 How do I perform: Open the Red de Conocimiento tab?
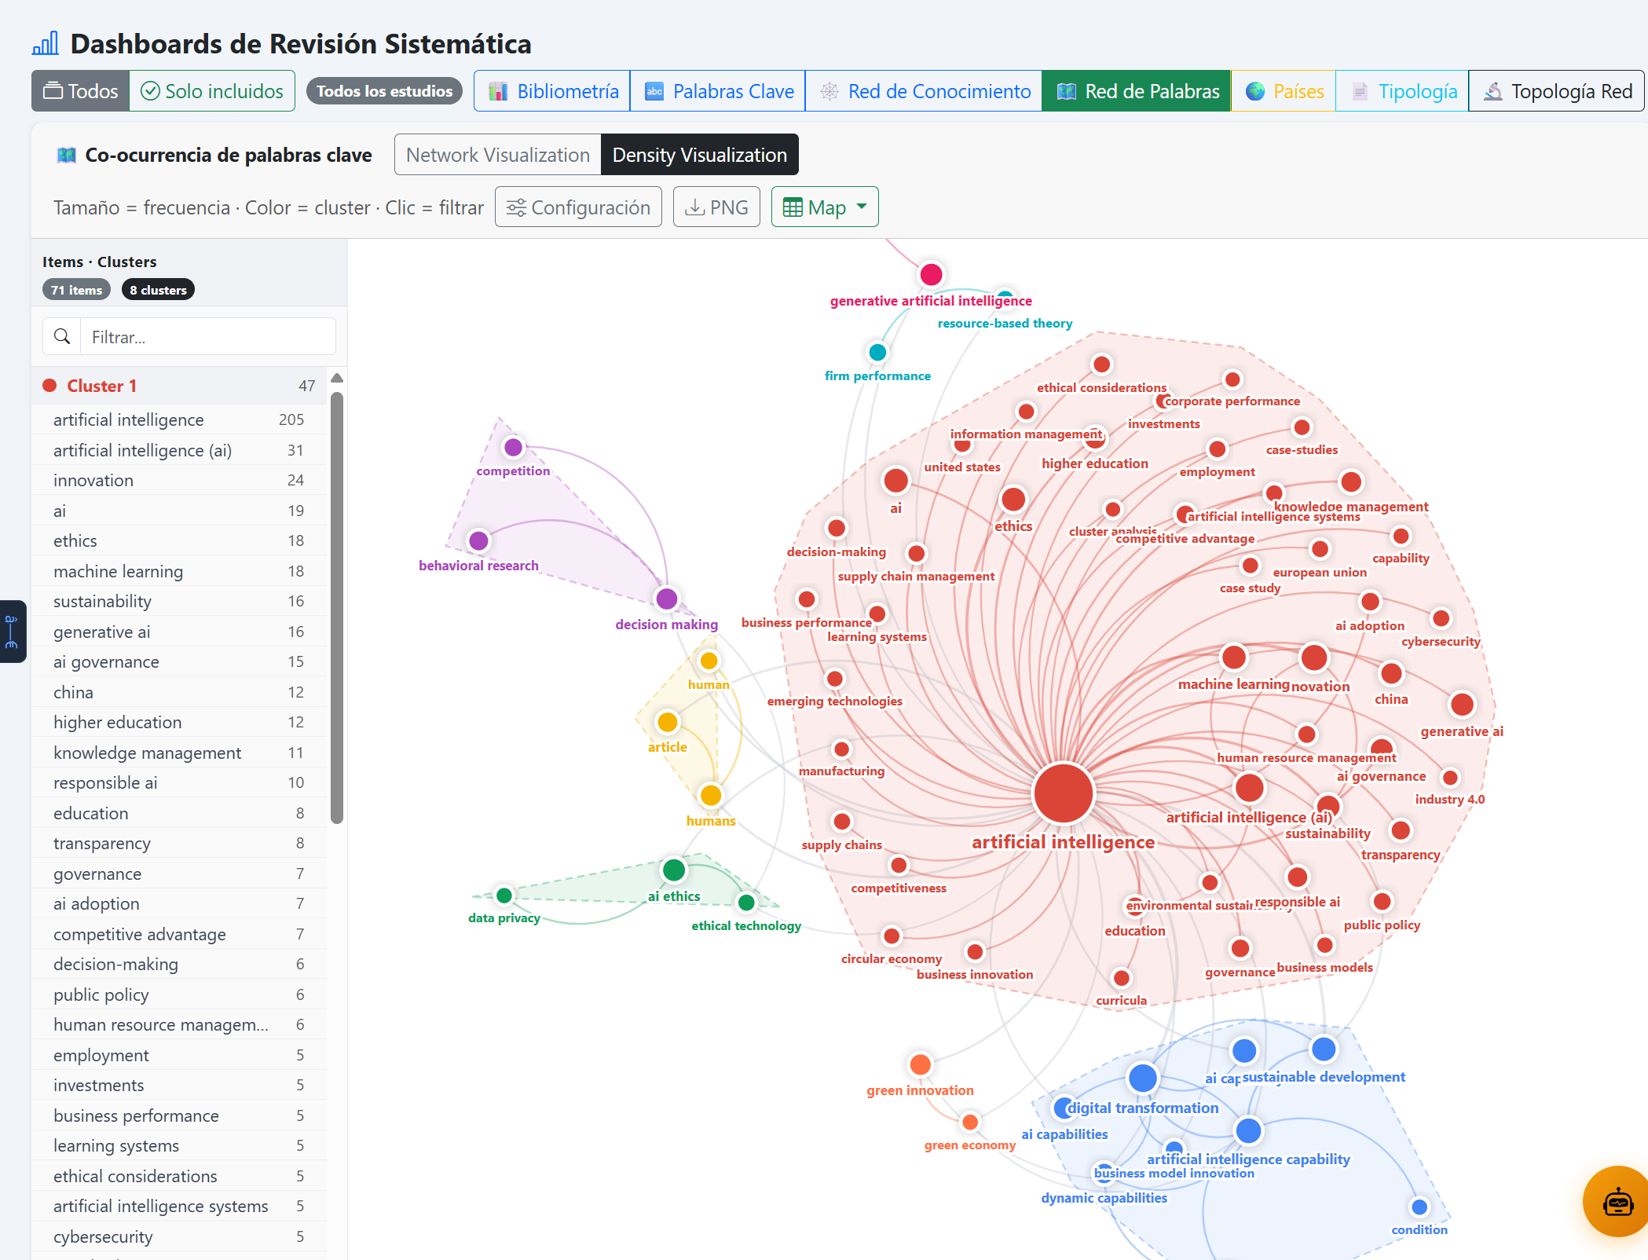[924, 91]
